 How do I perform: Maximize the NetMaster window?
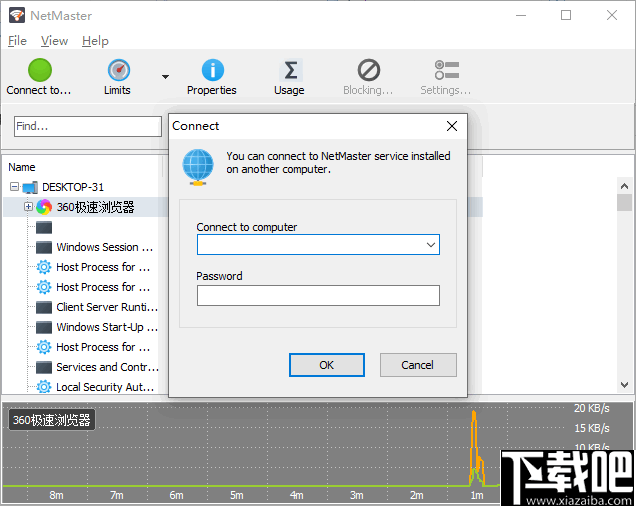point(566,15)
